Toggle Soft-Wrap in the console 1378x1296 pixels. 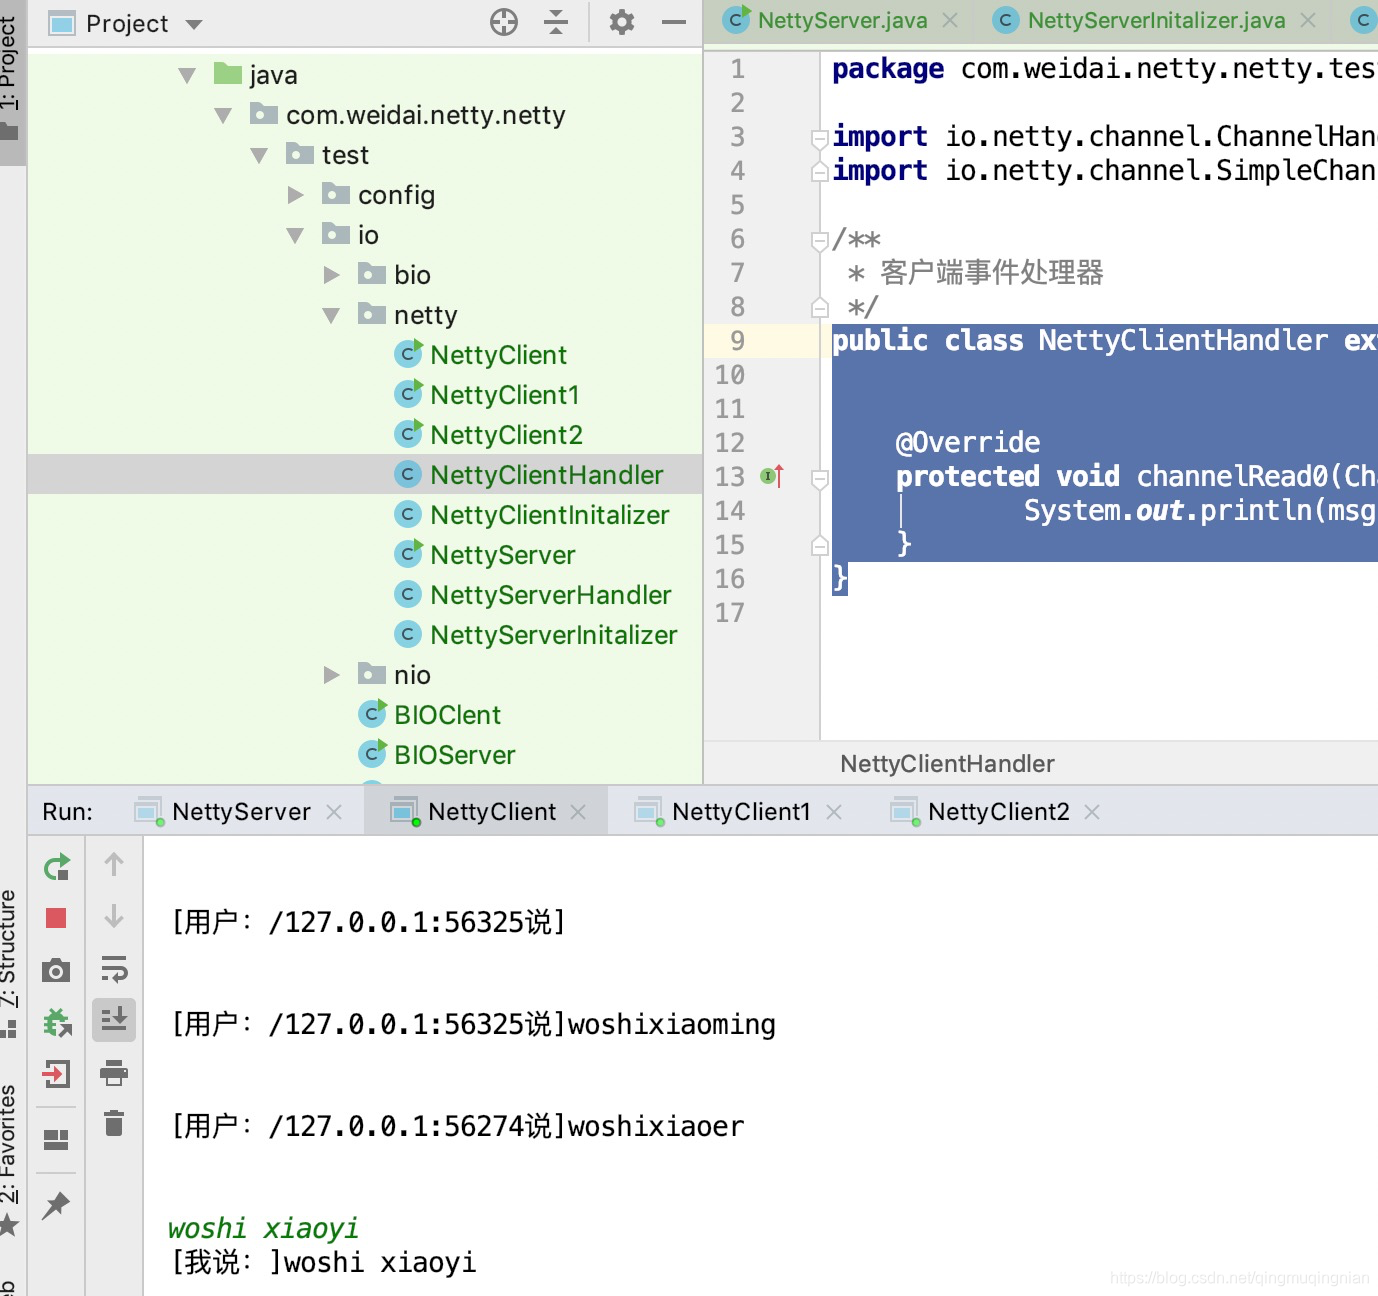114,969
